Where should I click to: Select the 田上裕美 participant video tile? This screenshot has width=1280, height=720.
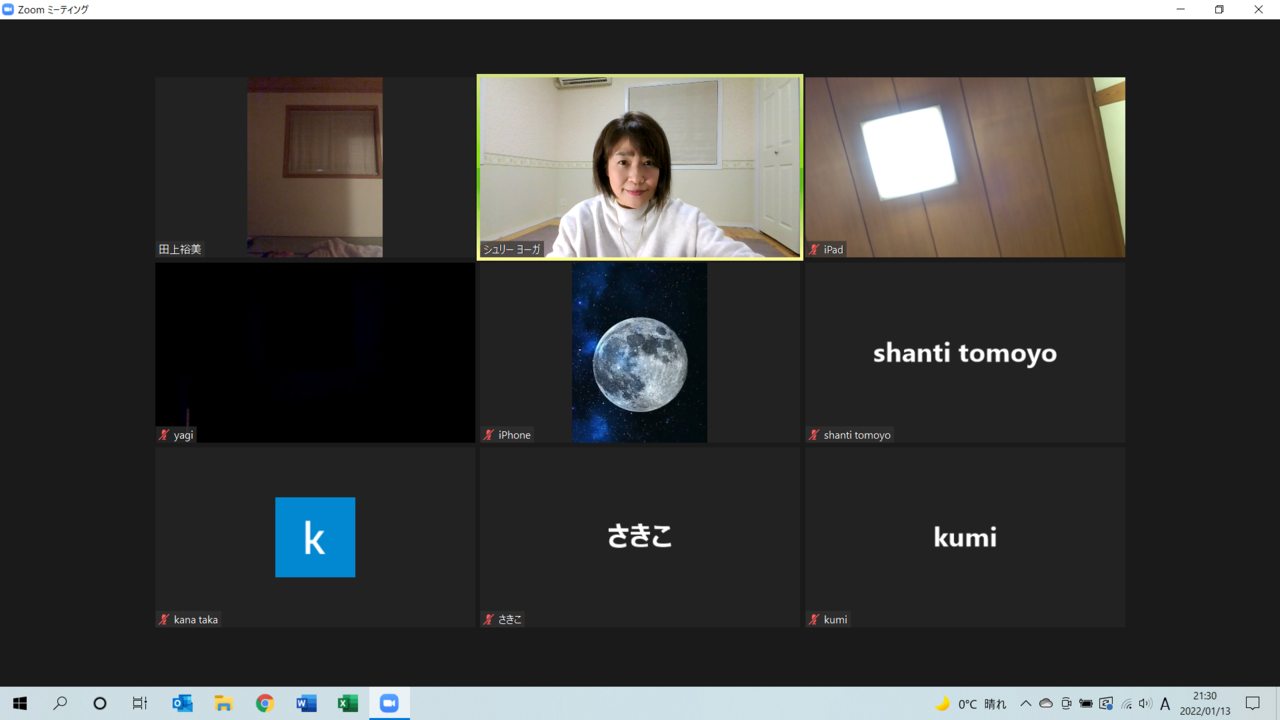click(315, 167)
